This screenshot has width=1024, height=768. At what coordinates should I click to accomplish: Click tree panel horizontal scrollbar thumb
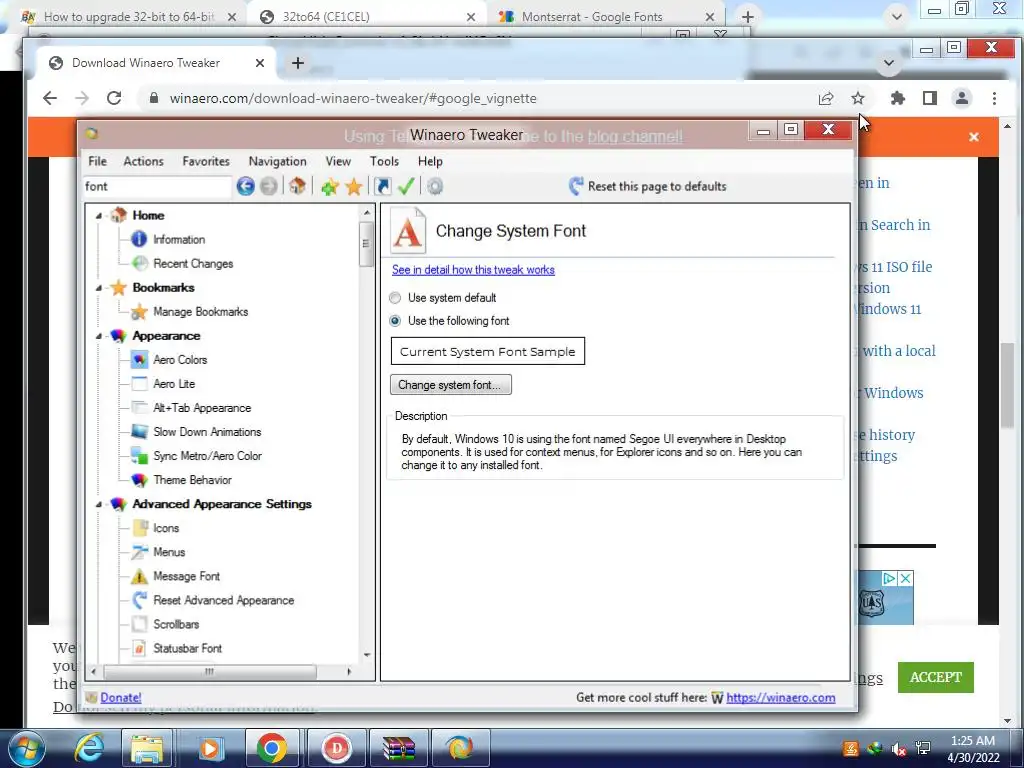210,671
